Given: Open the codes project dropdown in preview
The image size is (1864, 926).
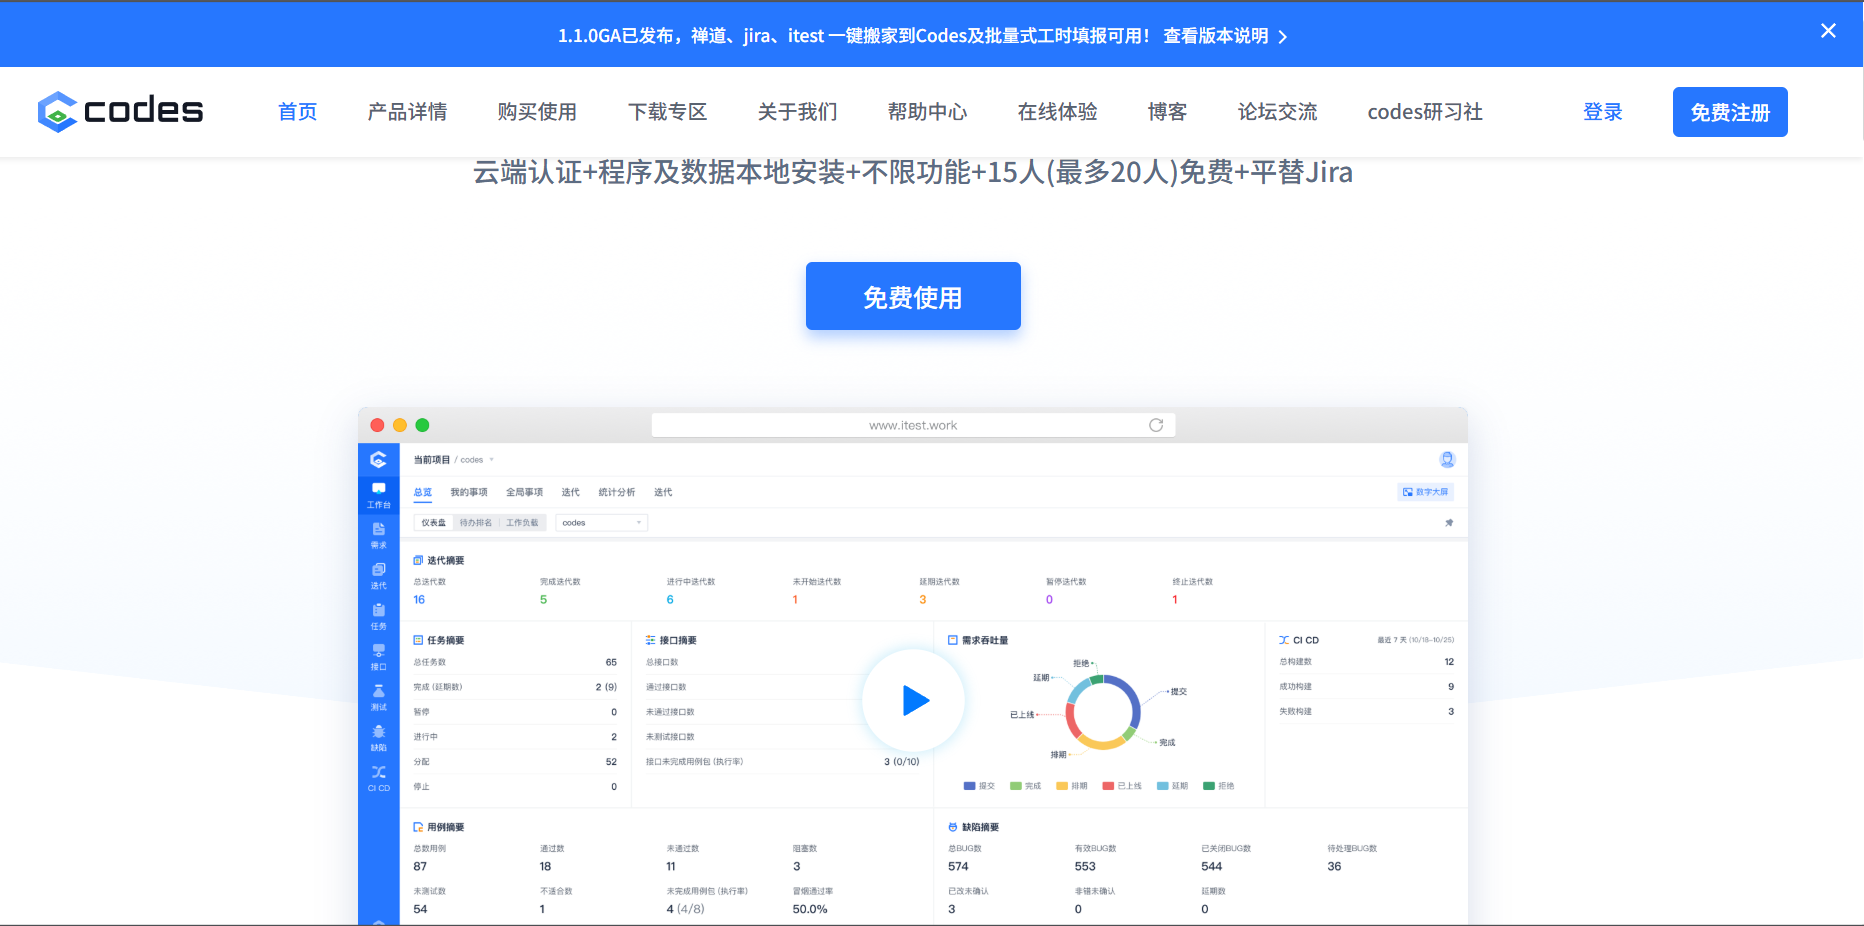Looking at the screenshot, I should pos(602,523).
